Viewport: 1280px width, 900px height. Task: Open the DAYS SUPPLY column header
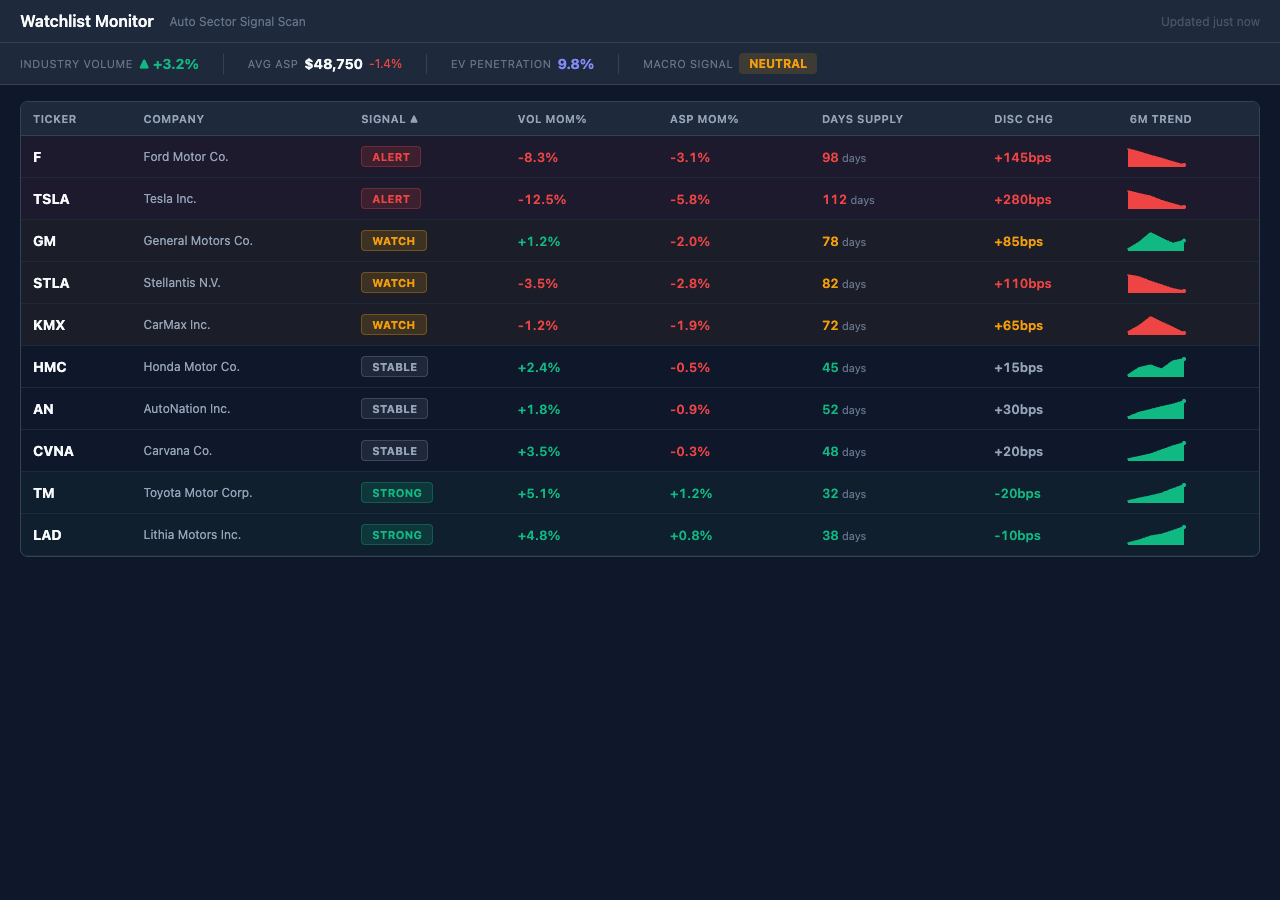[x=862, y=119]
